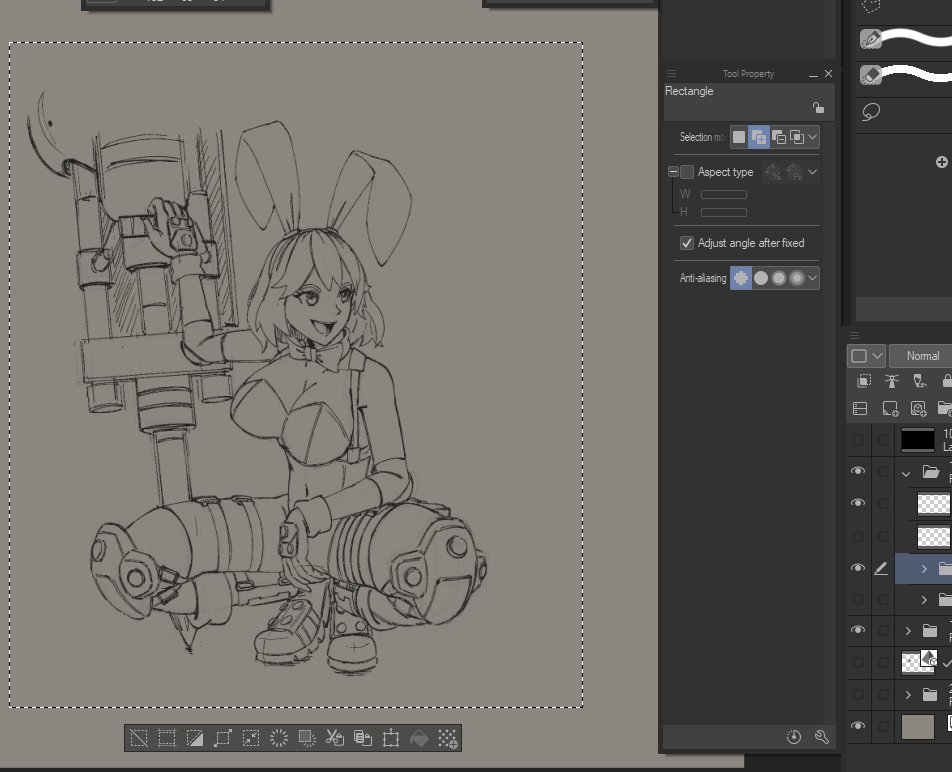
Task: Select the eraser sub tool preview
Action: [905, 75]
